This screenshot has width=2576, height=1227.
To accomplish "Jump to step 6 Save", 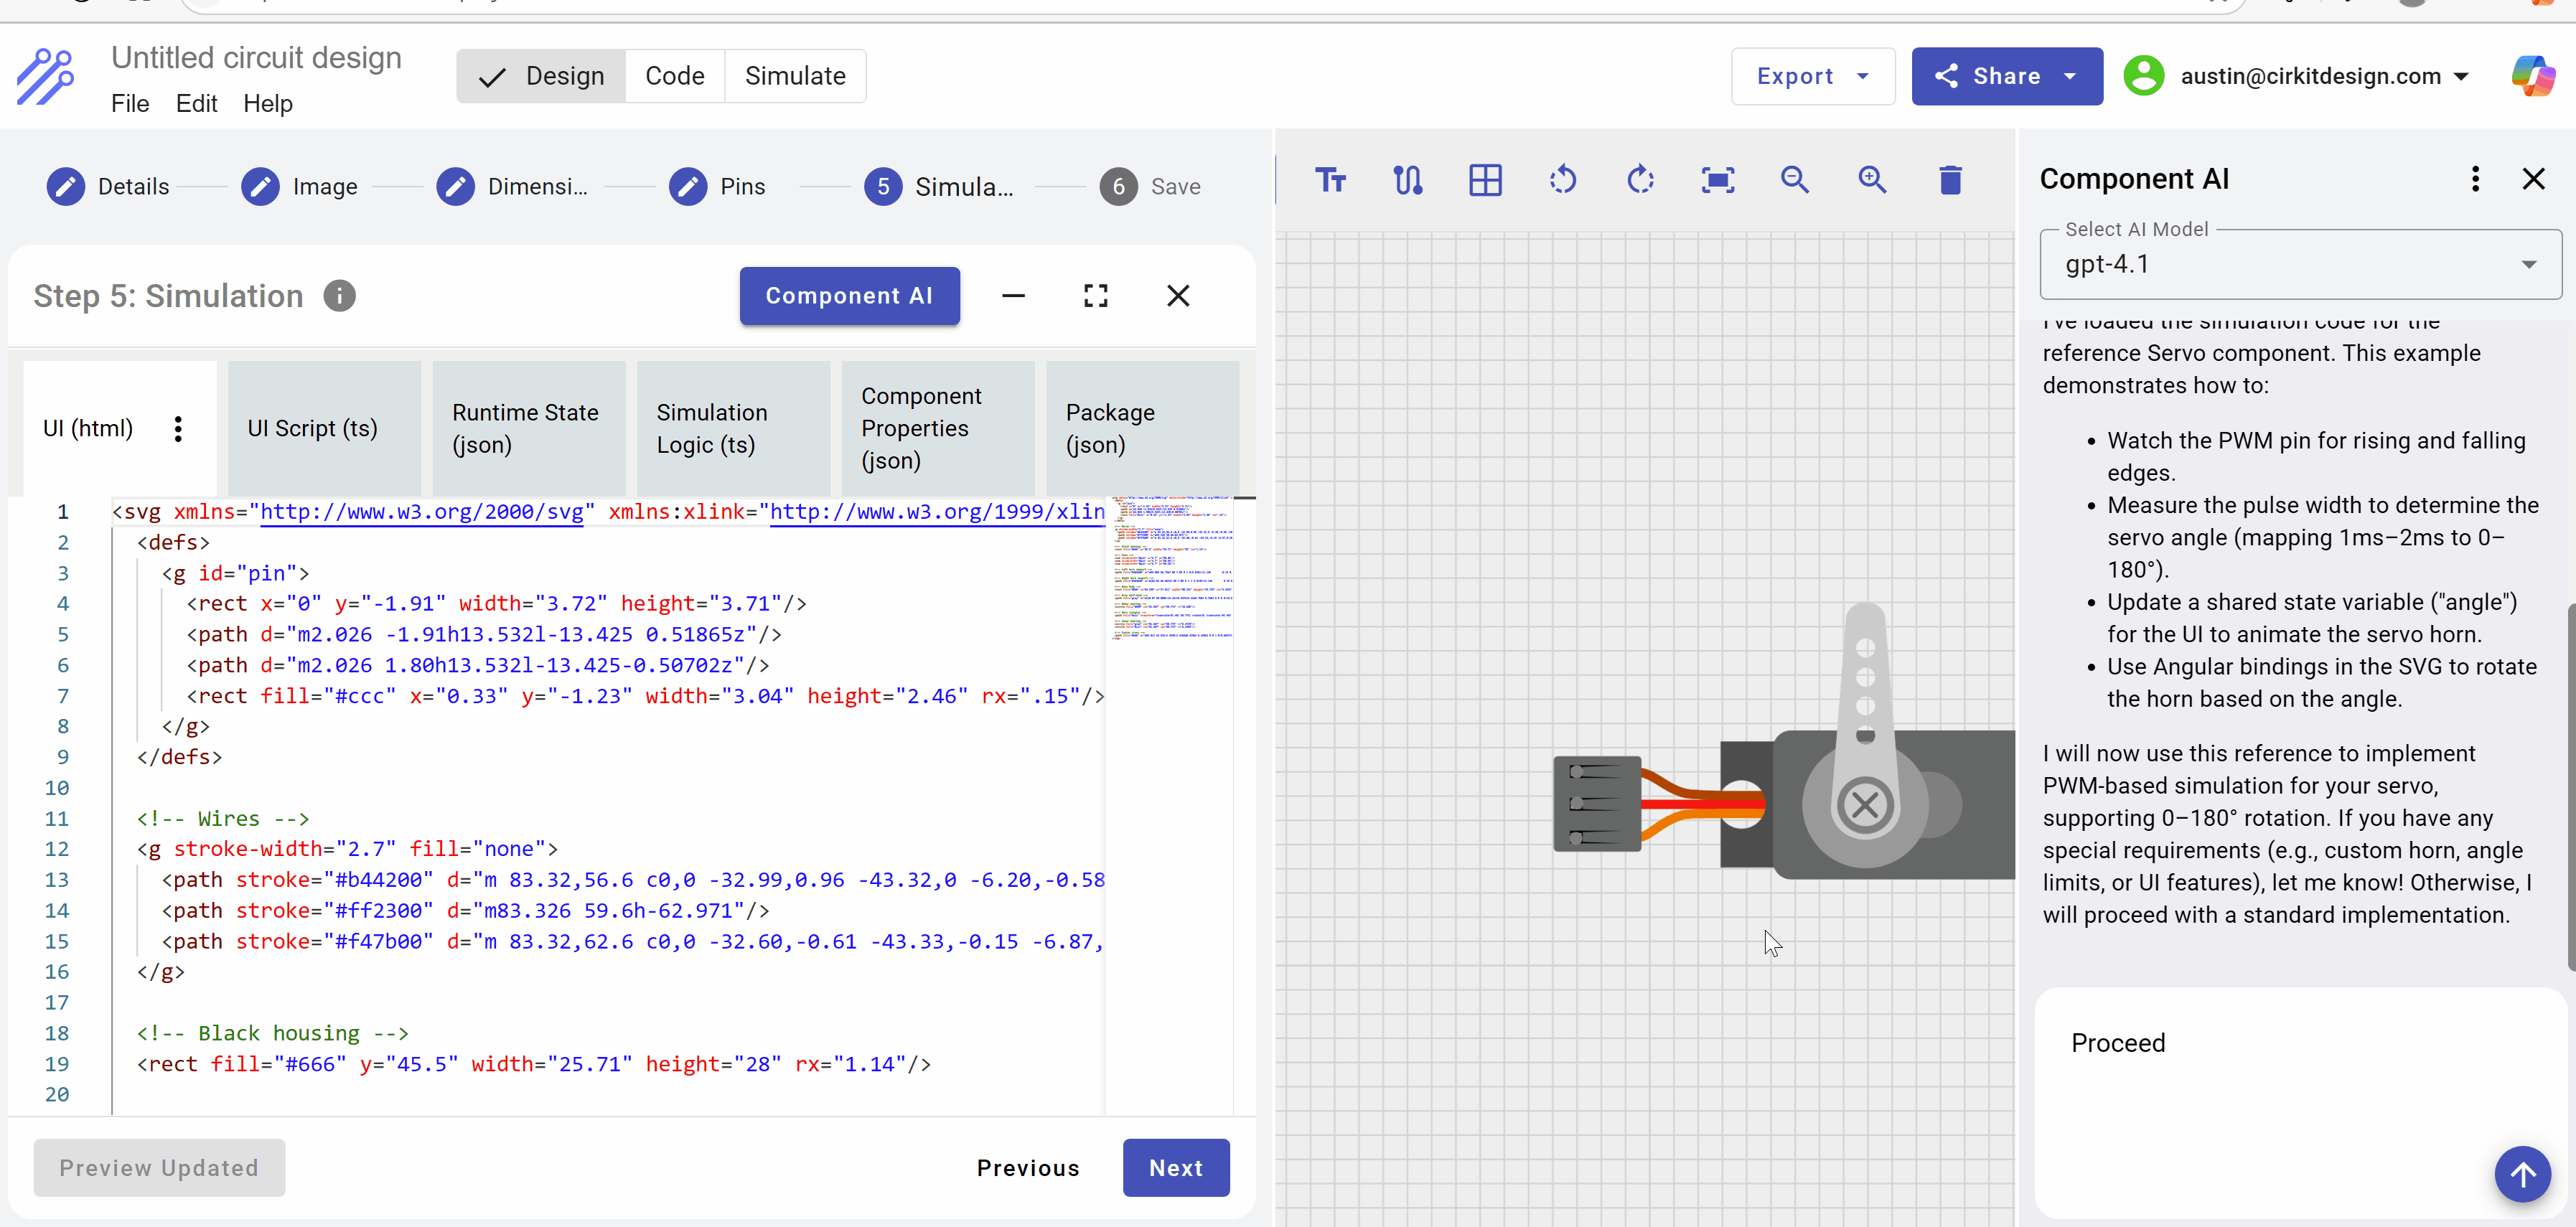I will pyautogui.click(x=1150, y=187).
